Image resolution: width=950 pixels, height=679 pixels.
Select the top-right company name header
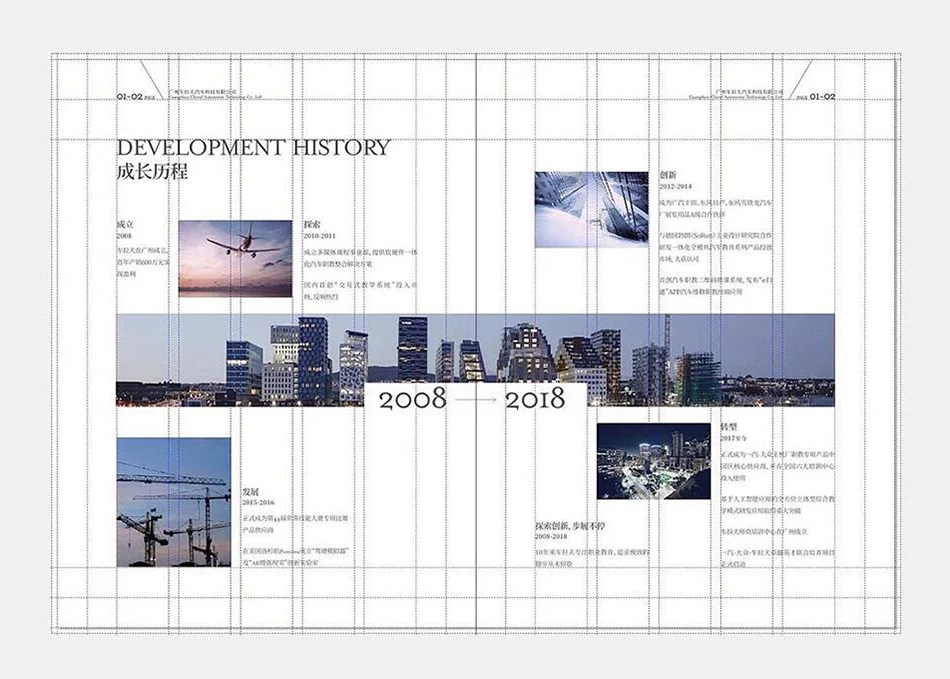coord(734,94)
